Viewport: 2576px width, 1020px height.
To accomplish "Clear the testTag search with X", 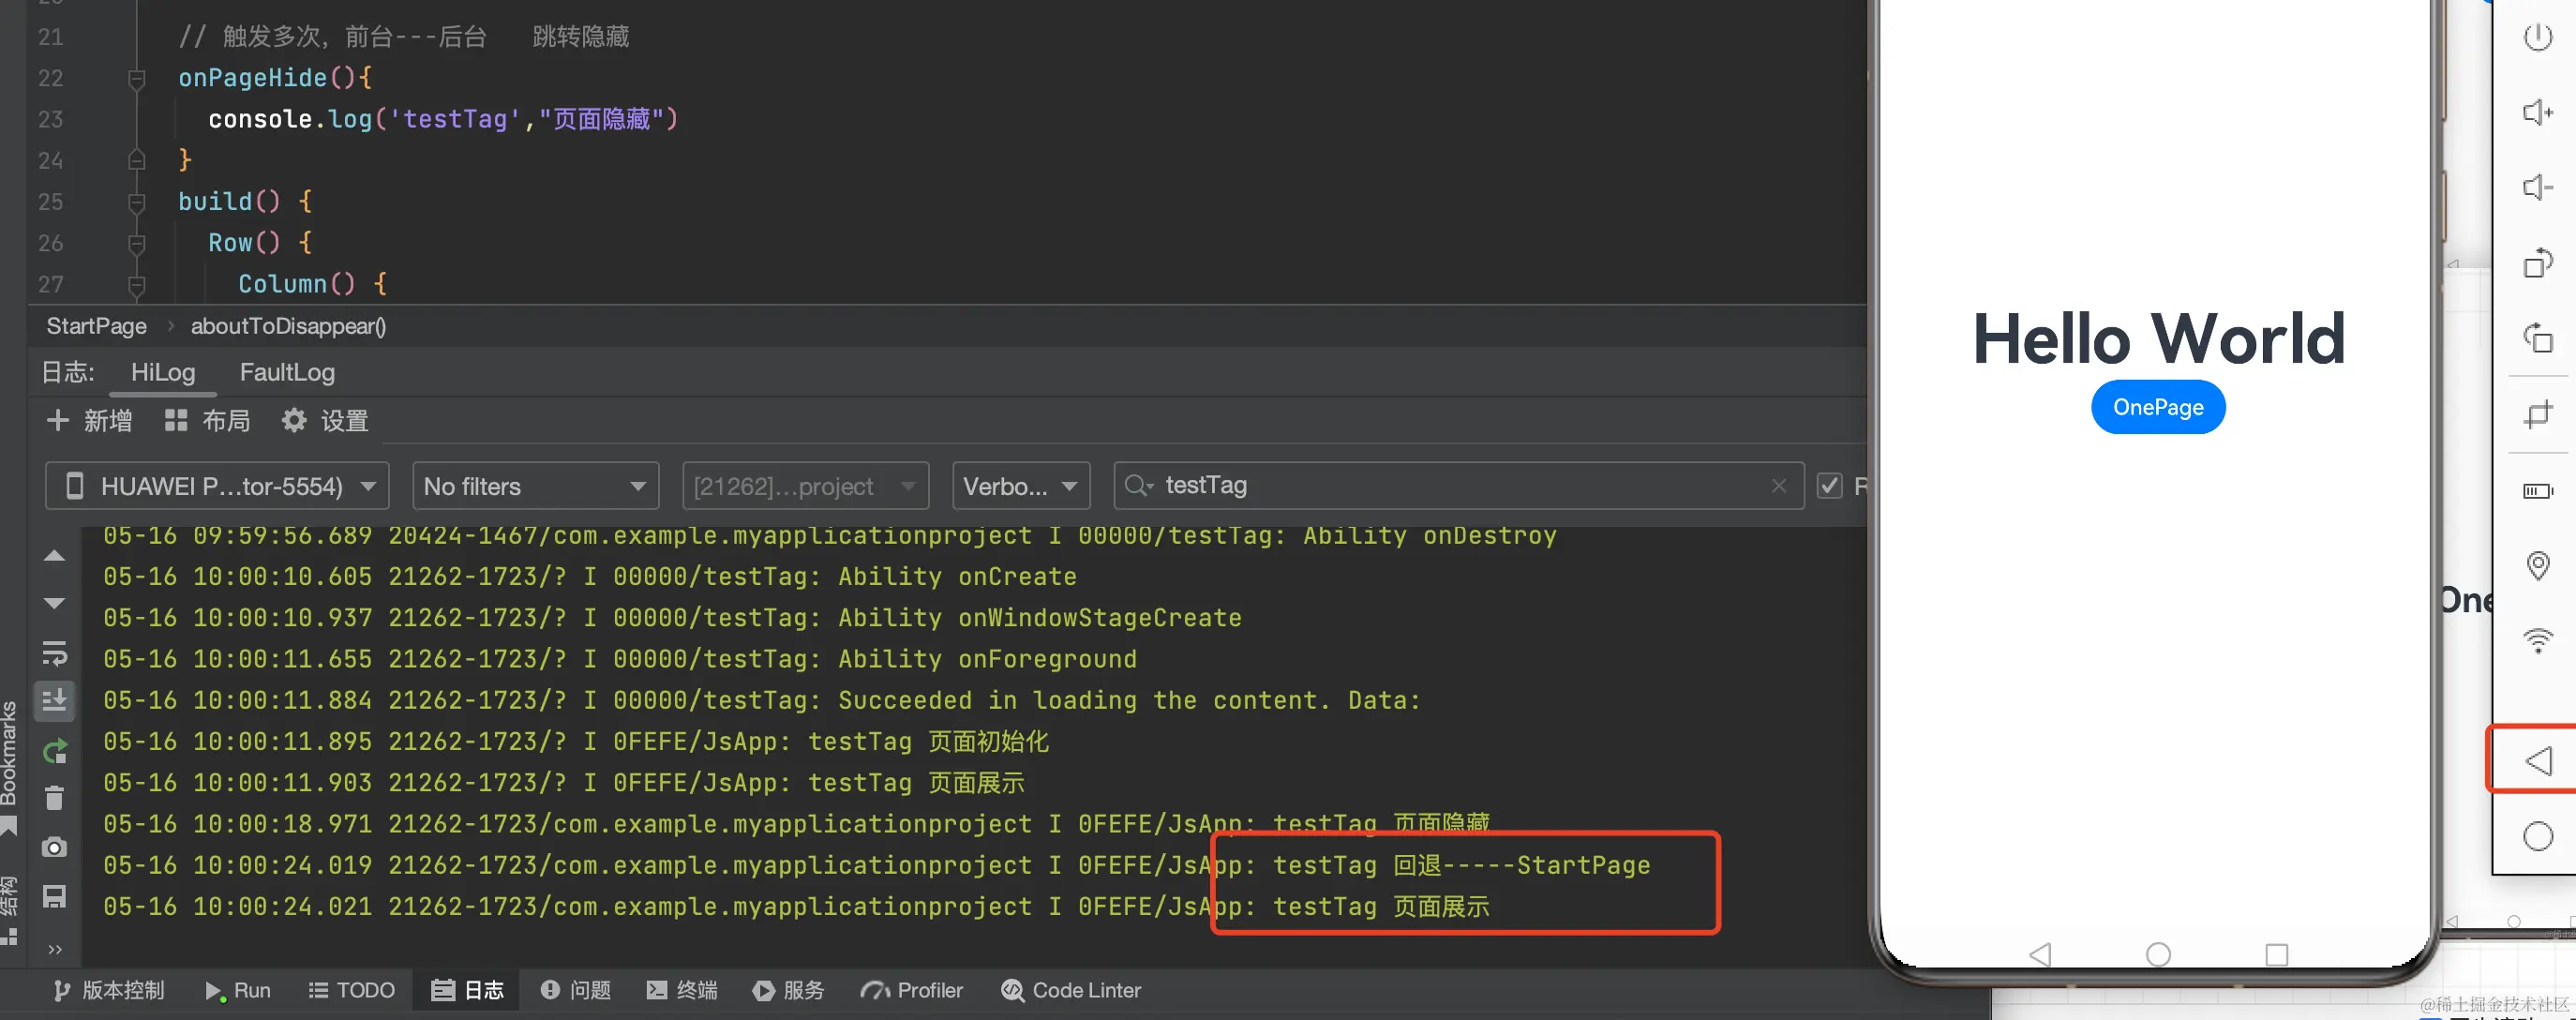I will pyautogui.click(x=1778, y=486).
